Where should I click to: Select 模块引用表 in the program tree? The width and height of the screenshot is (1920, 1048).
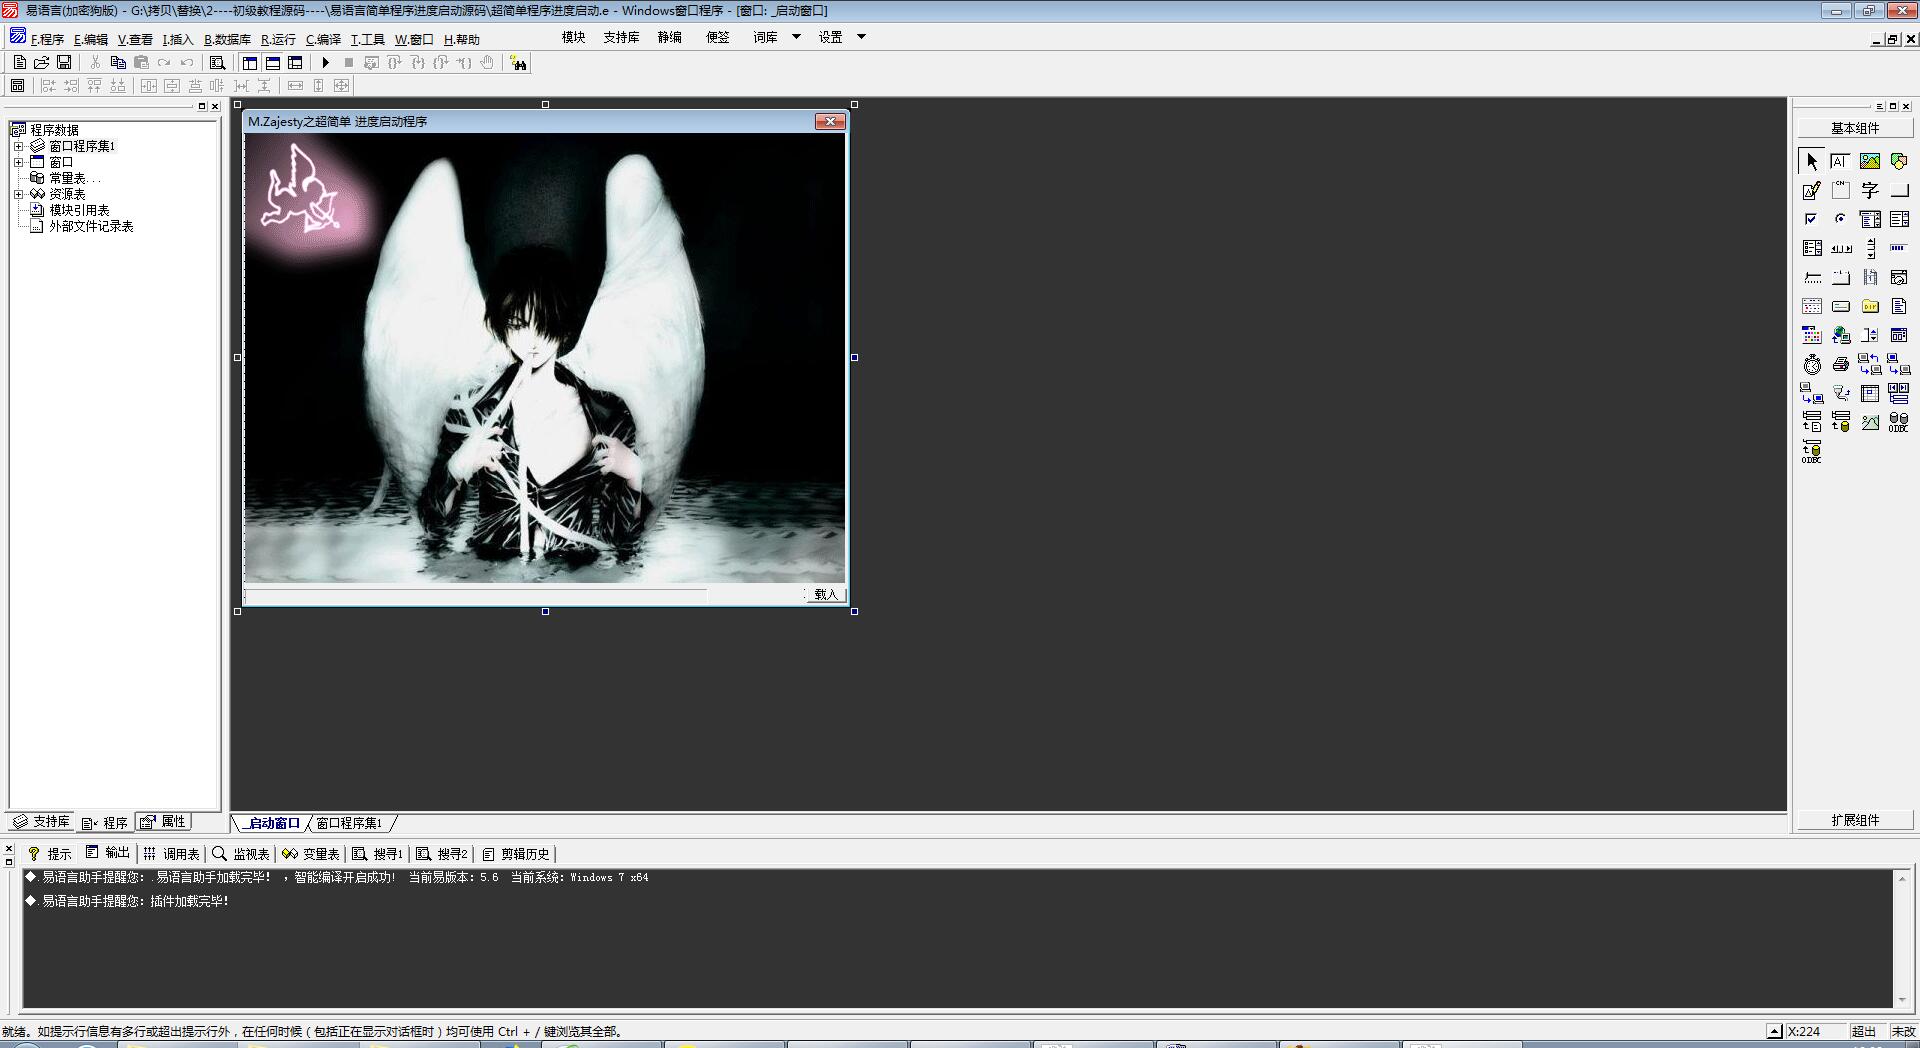pos(79,210)
